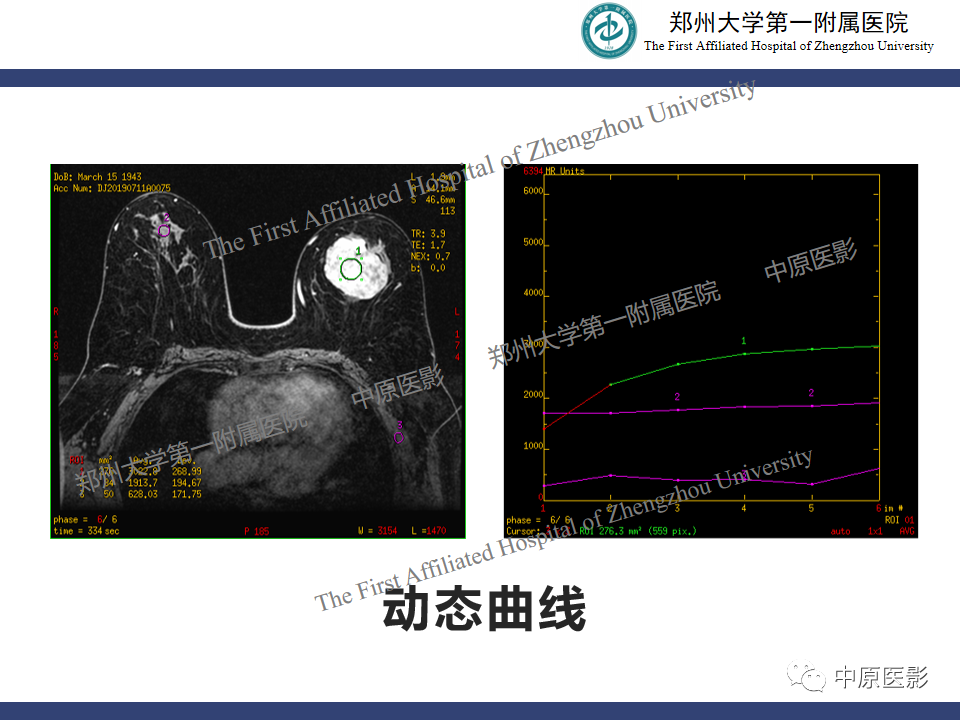
Task: Click the 'Acc Num: DJ20190711A0075' text
Action: coord(112,188)
